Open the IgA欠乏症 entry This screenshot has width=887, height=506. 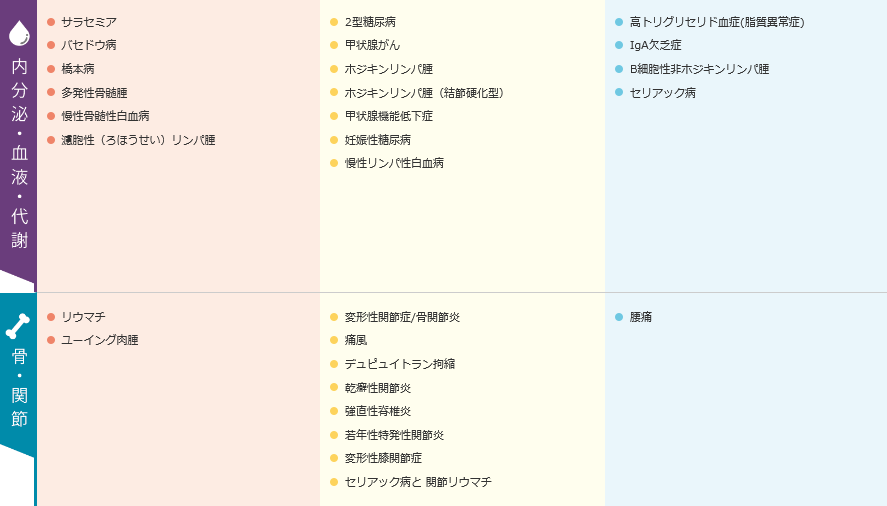click(656, 45)
